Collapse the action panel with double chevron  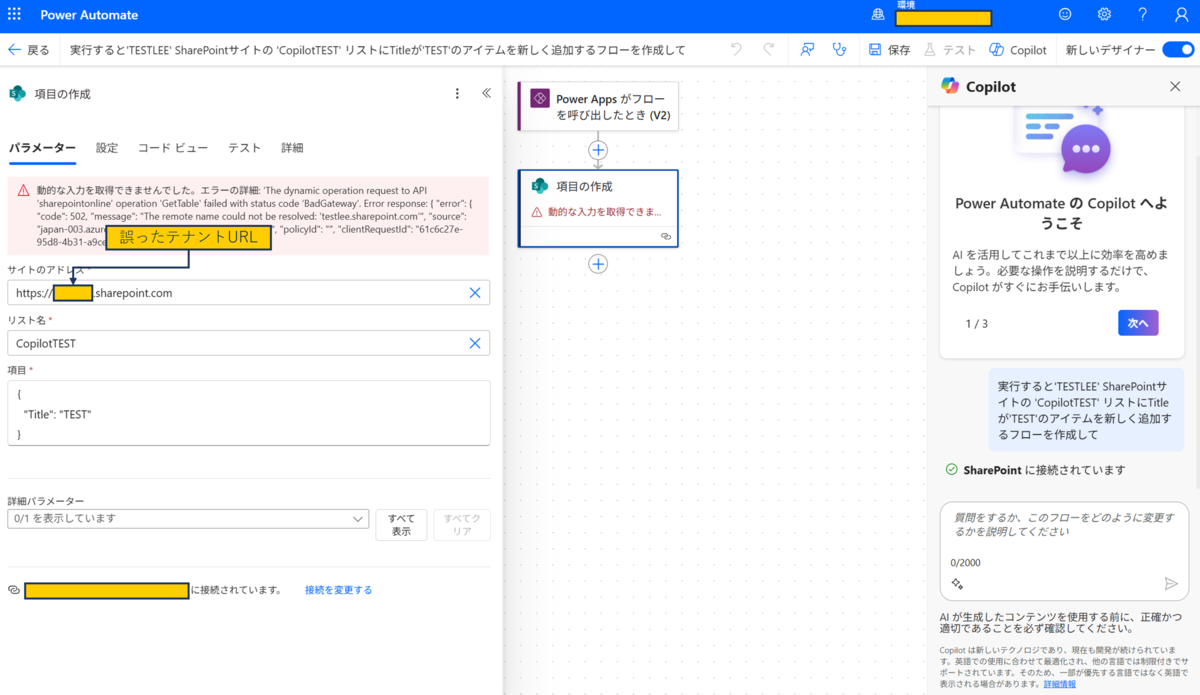[x=486, y=93]
